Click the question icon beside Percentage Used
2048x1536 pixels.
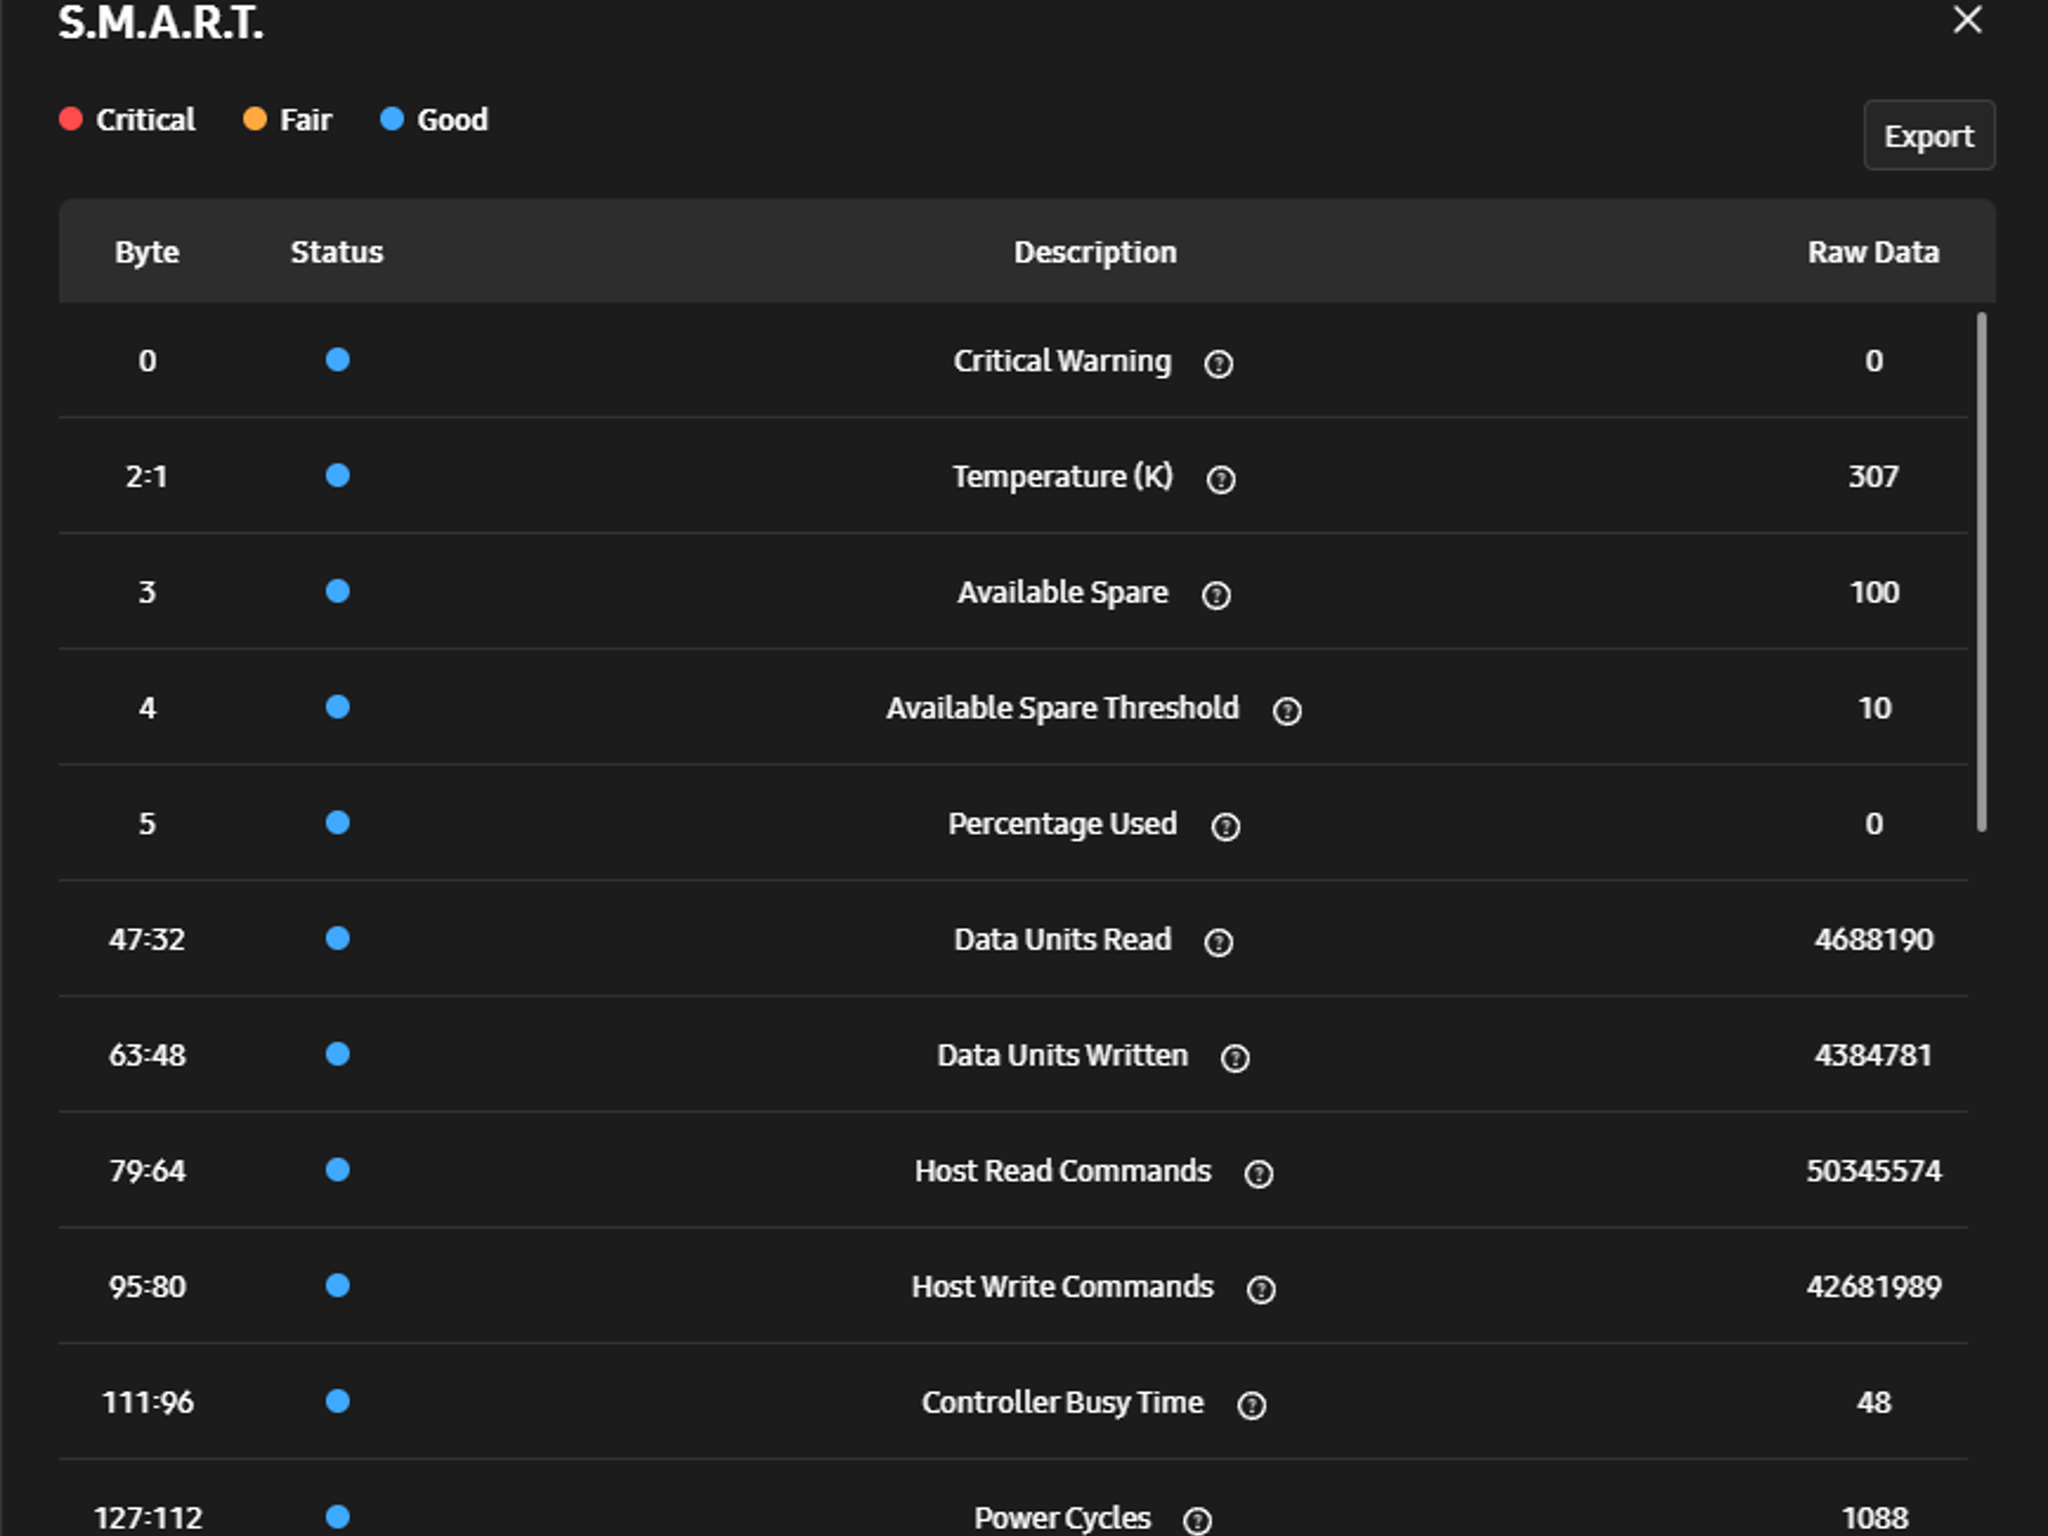pyautogui.click(x=1225, y=826)
